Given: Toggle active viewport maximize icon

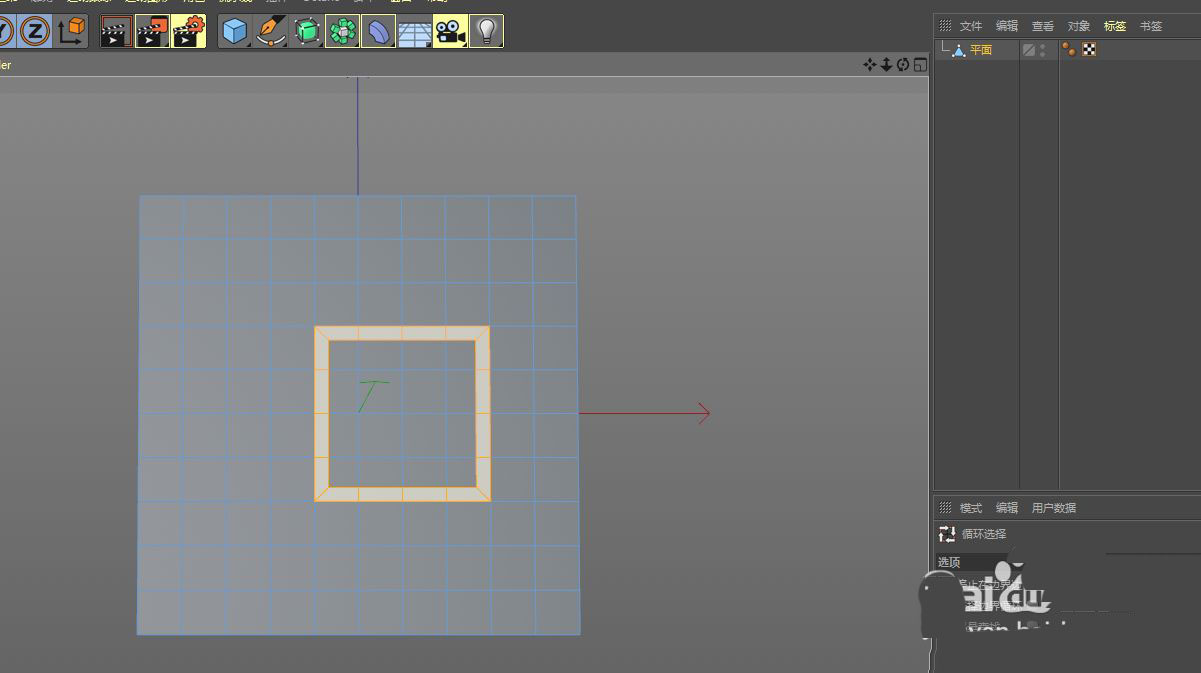Looking at the screenshot, I should point(920,65).
